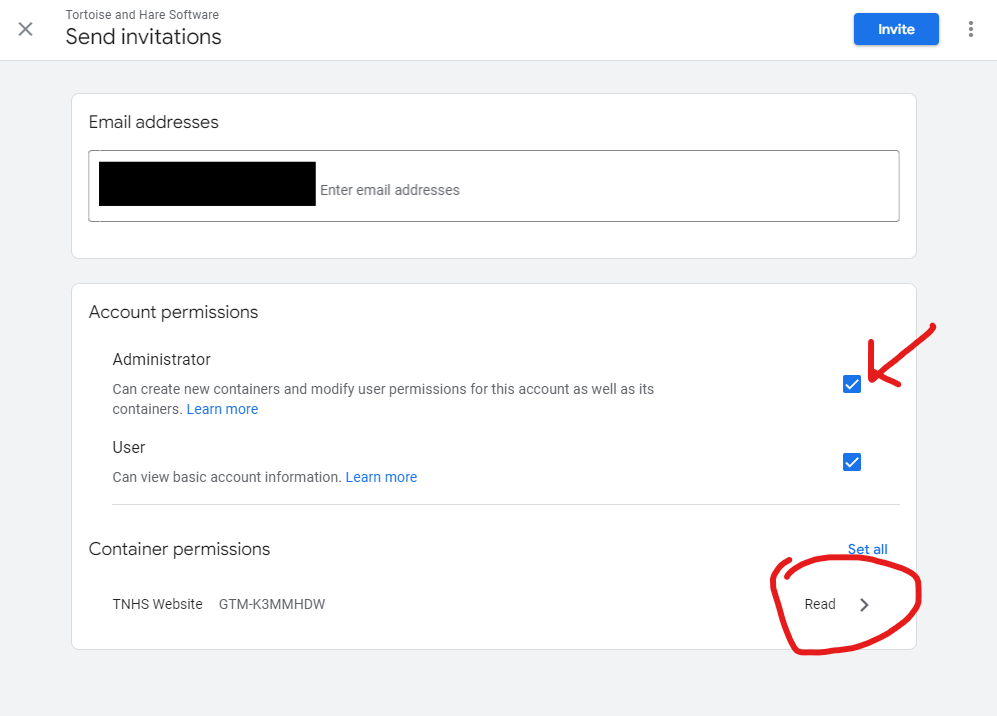Disable the User account permission
This screenshot has height=716, width=997.
click(851, 461)
